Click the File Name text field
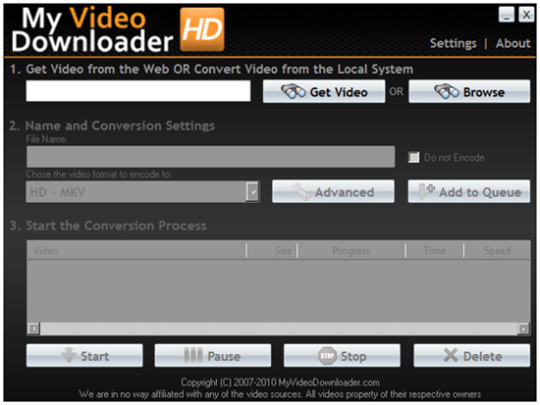Screen dimensions: 540x405 click(210, 156)
